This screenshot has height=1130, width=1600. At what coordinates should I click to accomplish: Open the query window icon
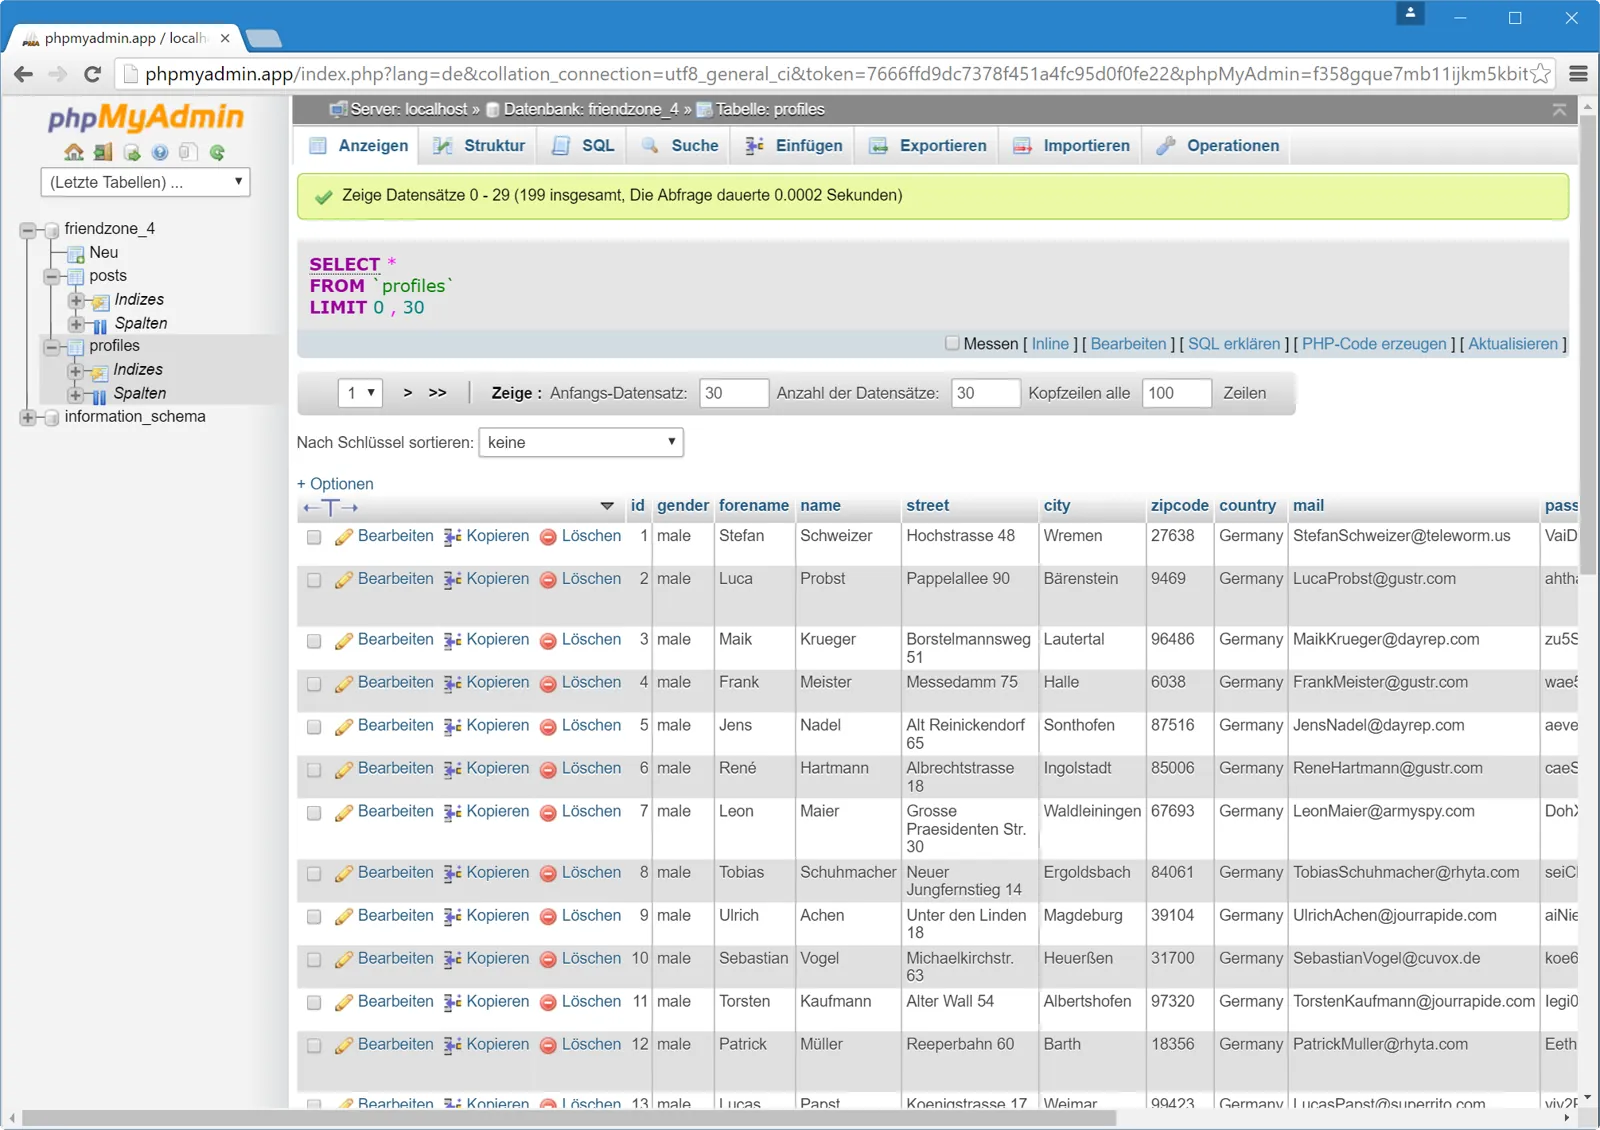click(x=132, y=152)
